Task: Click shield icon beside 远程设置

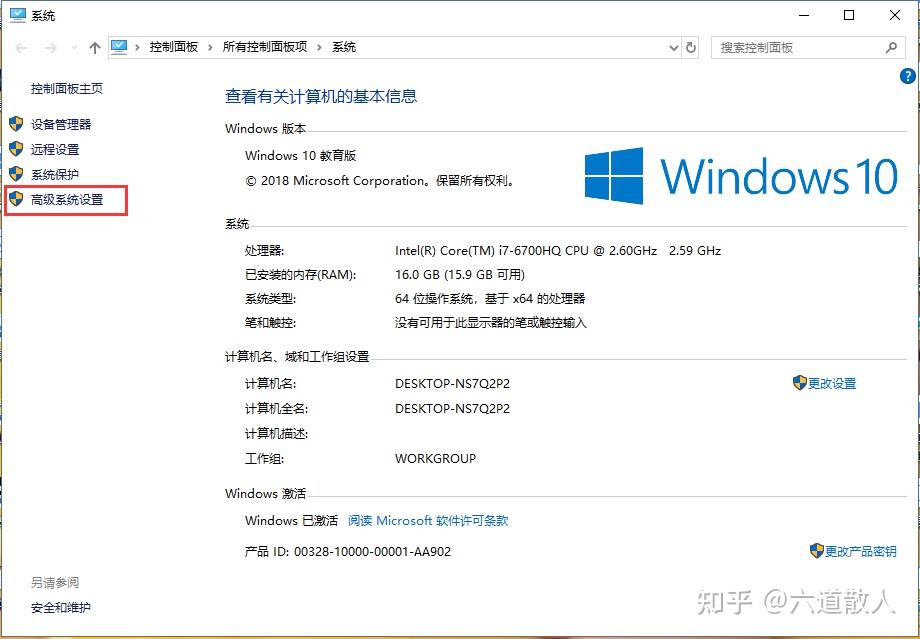Action: [16, 149]
